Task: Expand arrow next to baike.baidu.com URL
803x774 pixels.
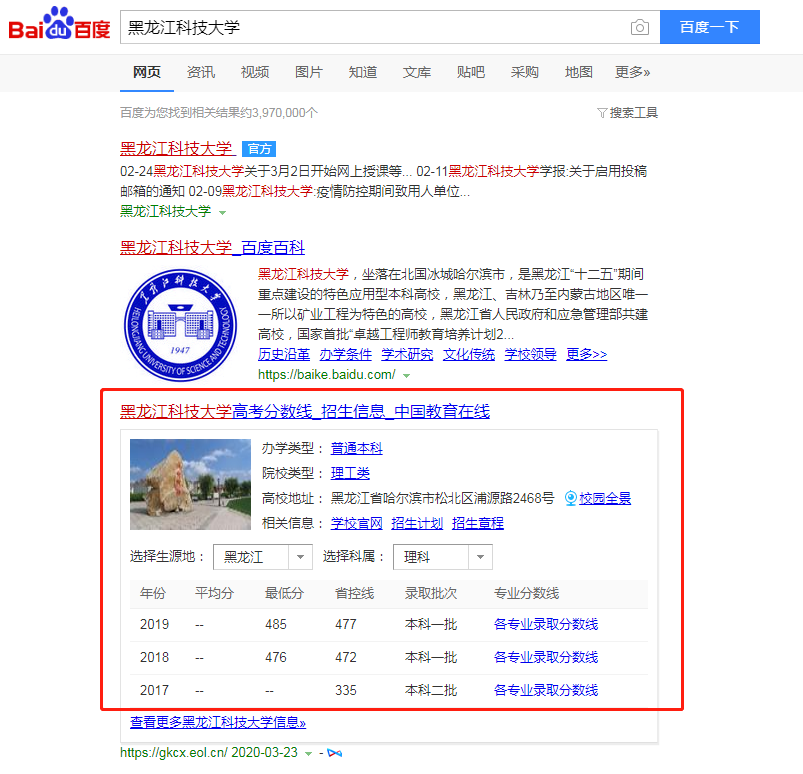Action: click(407, 375)
